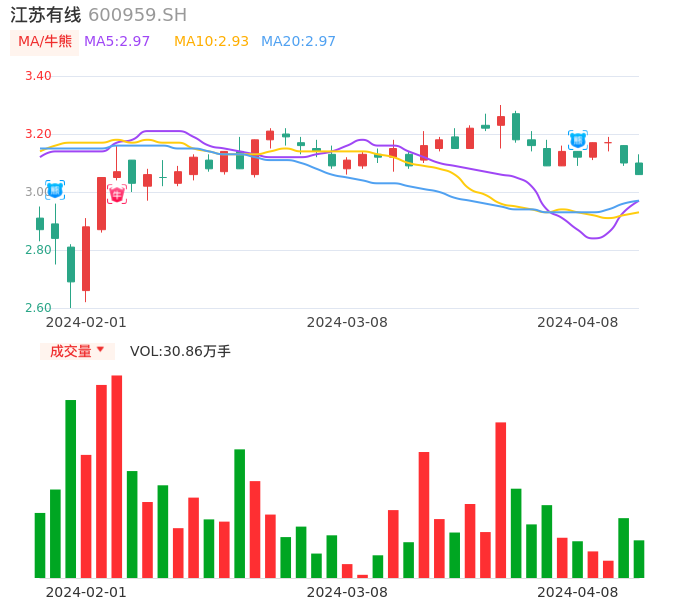Viewport: 686px width, 606px height.
Task: Click 2024-02-01 date under the volume chart
Action: pos(86,592)
